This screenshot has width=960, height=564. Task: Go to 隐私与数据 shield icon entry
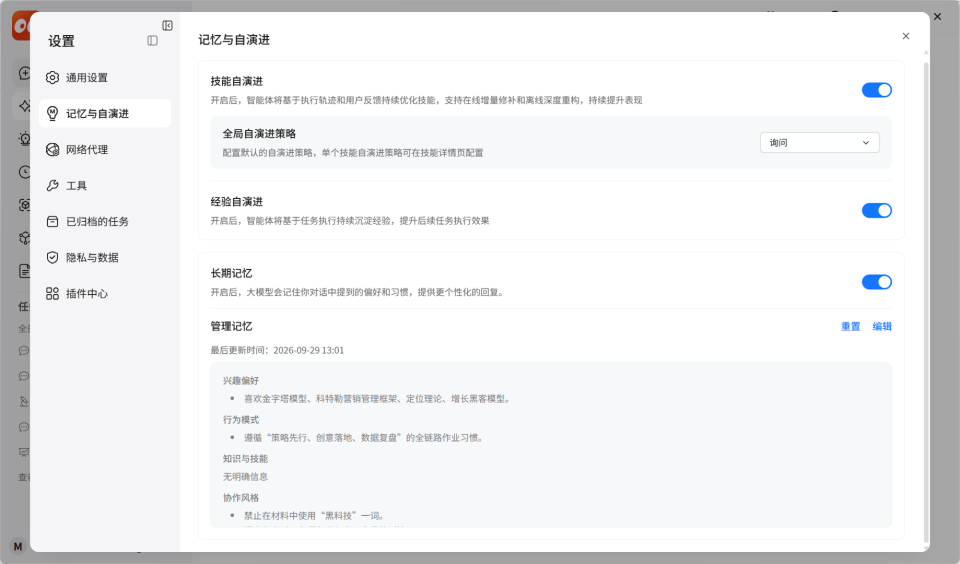click(53, 257)
